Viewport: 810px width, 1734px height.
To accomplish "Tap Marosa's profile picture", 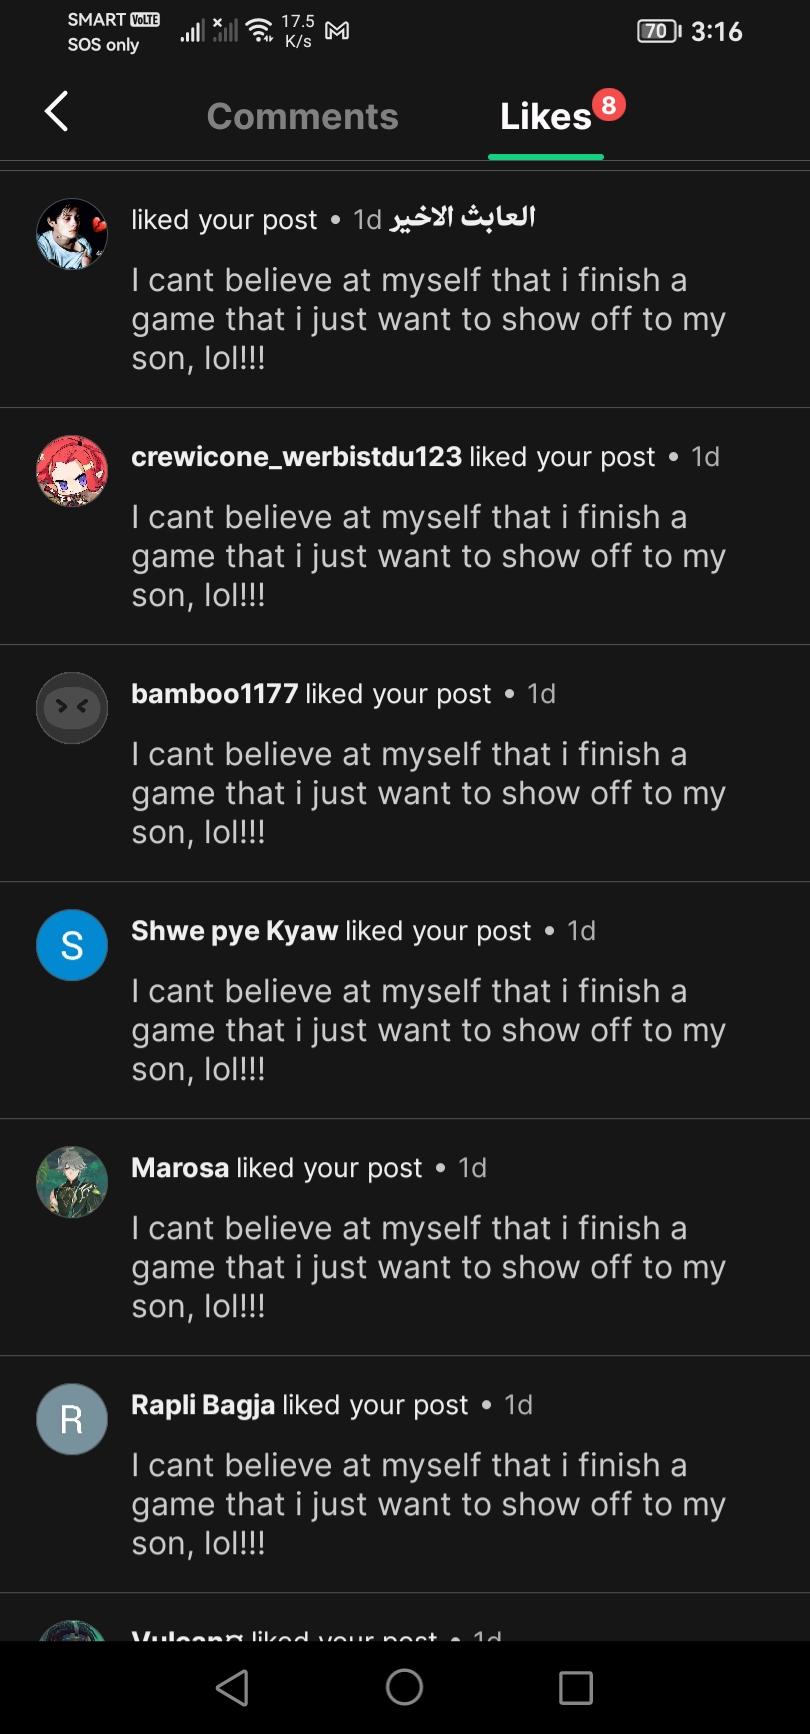I will (72, 1182).
